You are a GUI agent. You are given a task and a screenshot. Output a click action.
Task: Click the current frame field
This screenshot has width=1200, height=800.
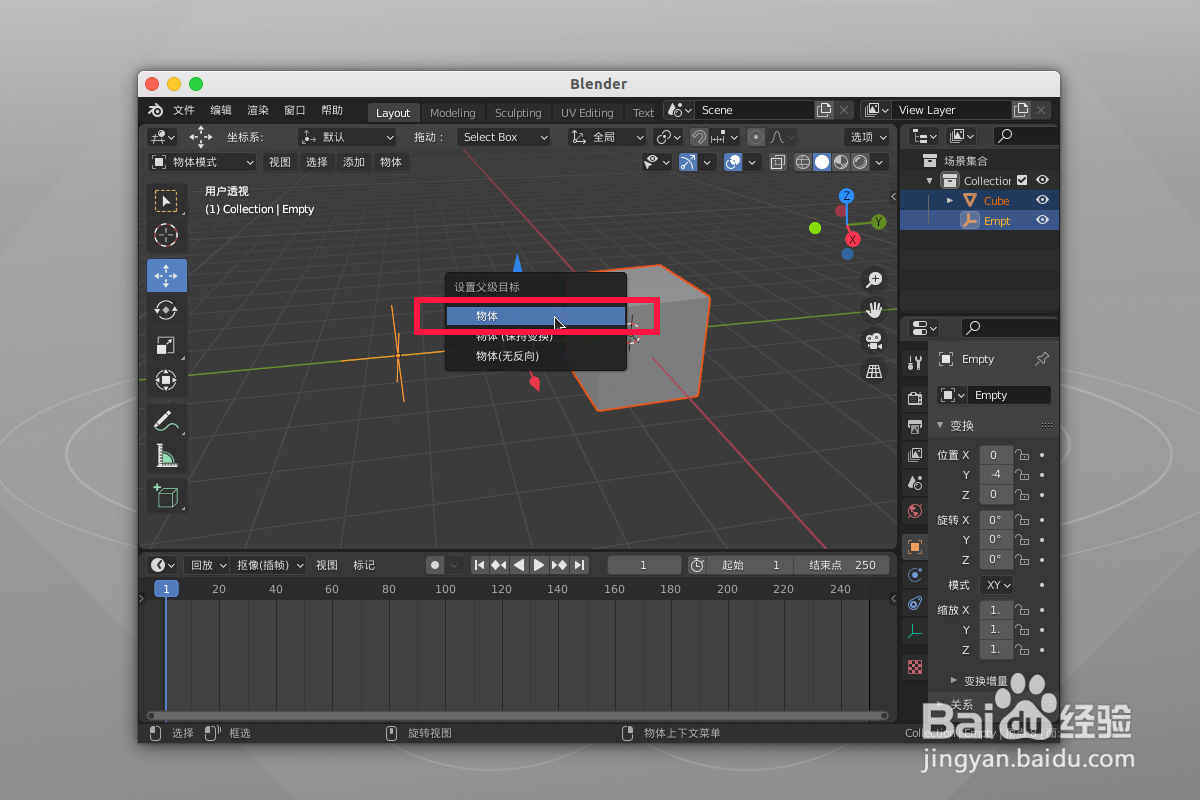pos(644,565)
